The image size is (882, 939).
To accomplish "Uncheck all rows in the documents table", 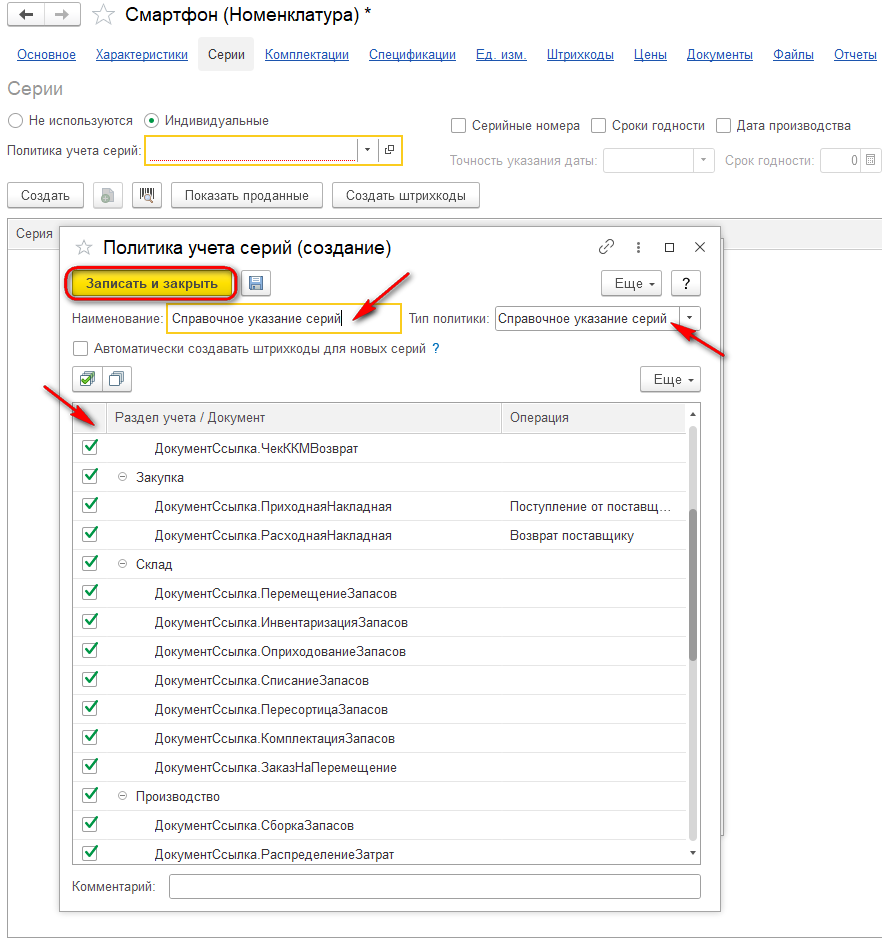I will [x=117, y=379].
